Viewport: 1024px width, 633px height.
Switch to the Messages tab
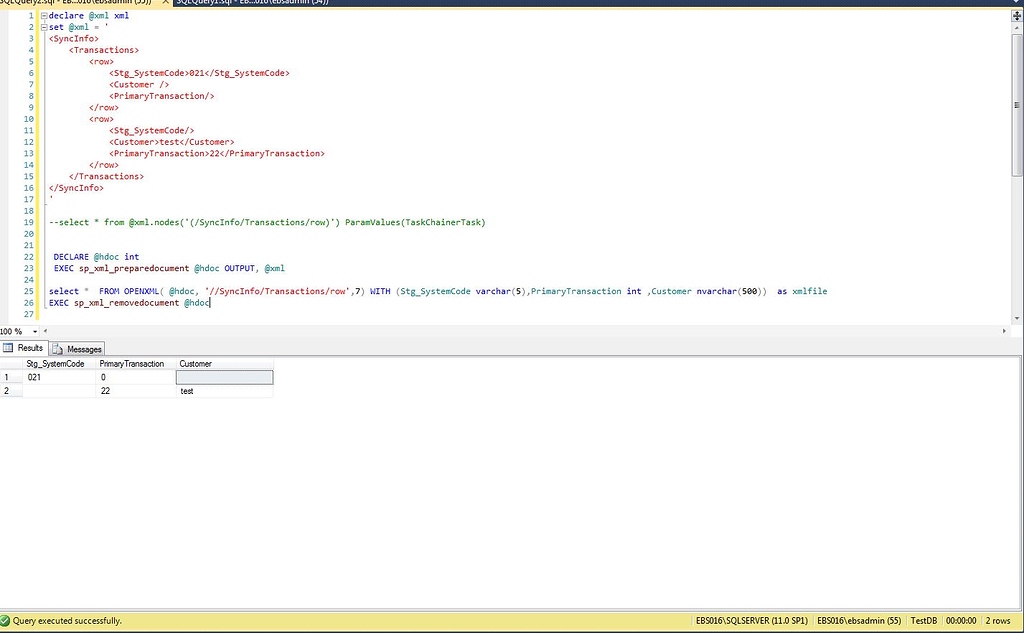click(77, 349)
